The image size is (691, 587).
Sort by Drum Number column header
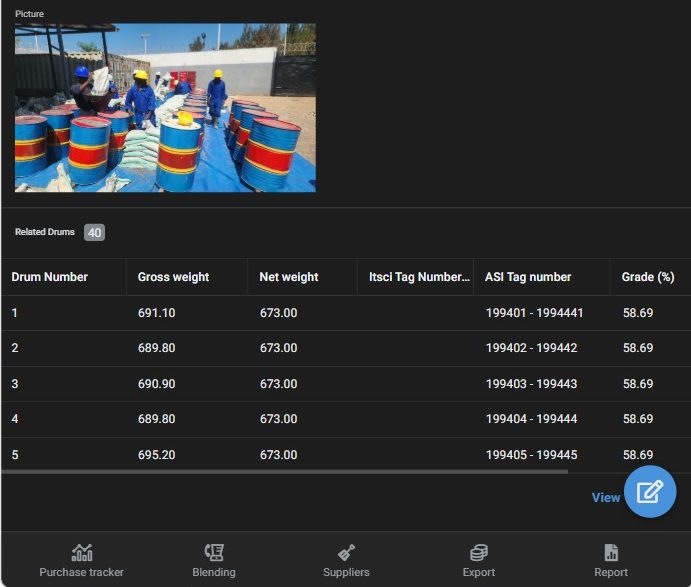[x=50, y=277]
